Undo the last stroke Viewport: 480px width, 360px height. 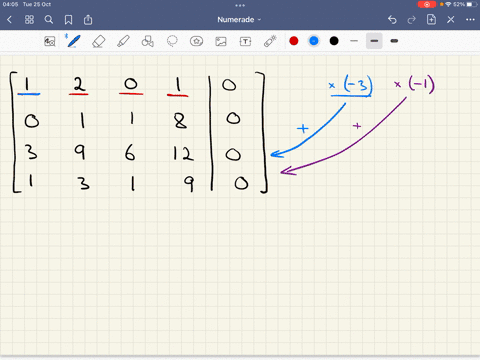point(392,20)
